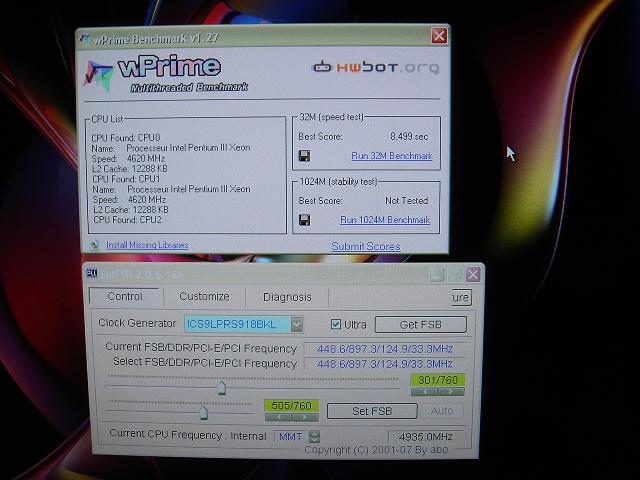
Task: Run the 32M Benchmark
Action: click(392, 156)
